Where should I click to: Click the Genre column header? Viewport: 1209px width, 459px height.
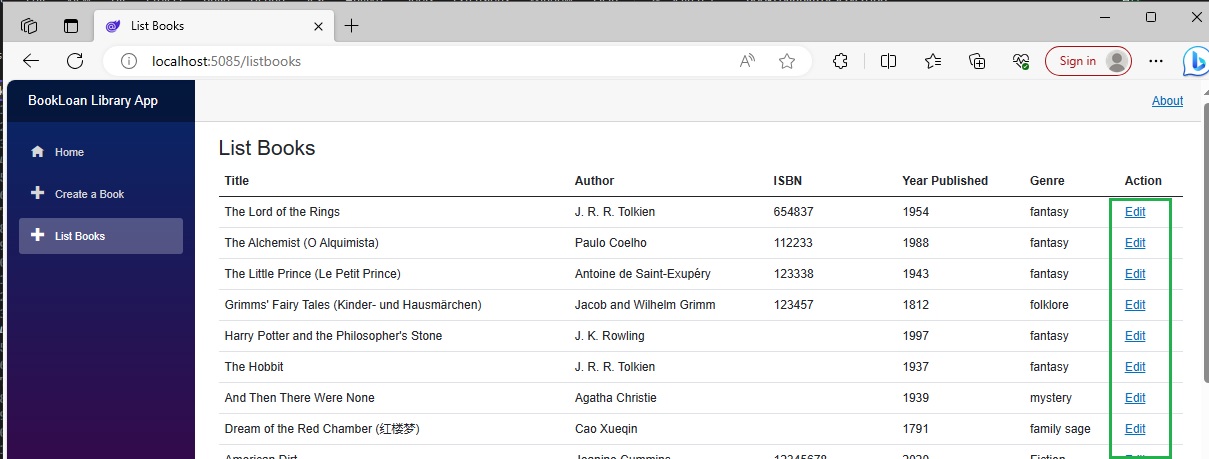click(1047, 181)
